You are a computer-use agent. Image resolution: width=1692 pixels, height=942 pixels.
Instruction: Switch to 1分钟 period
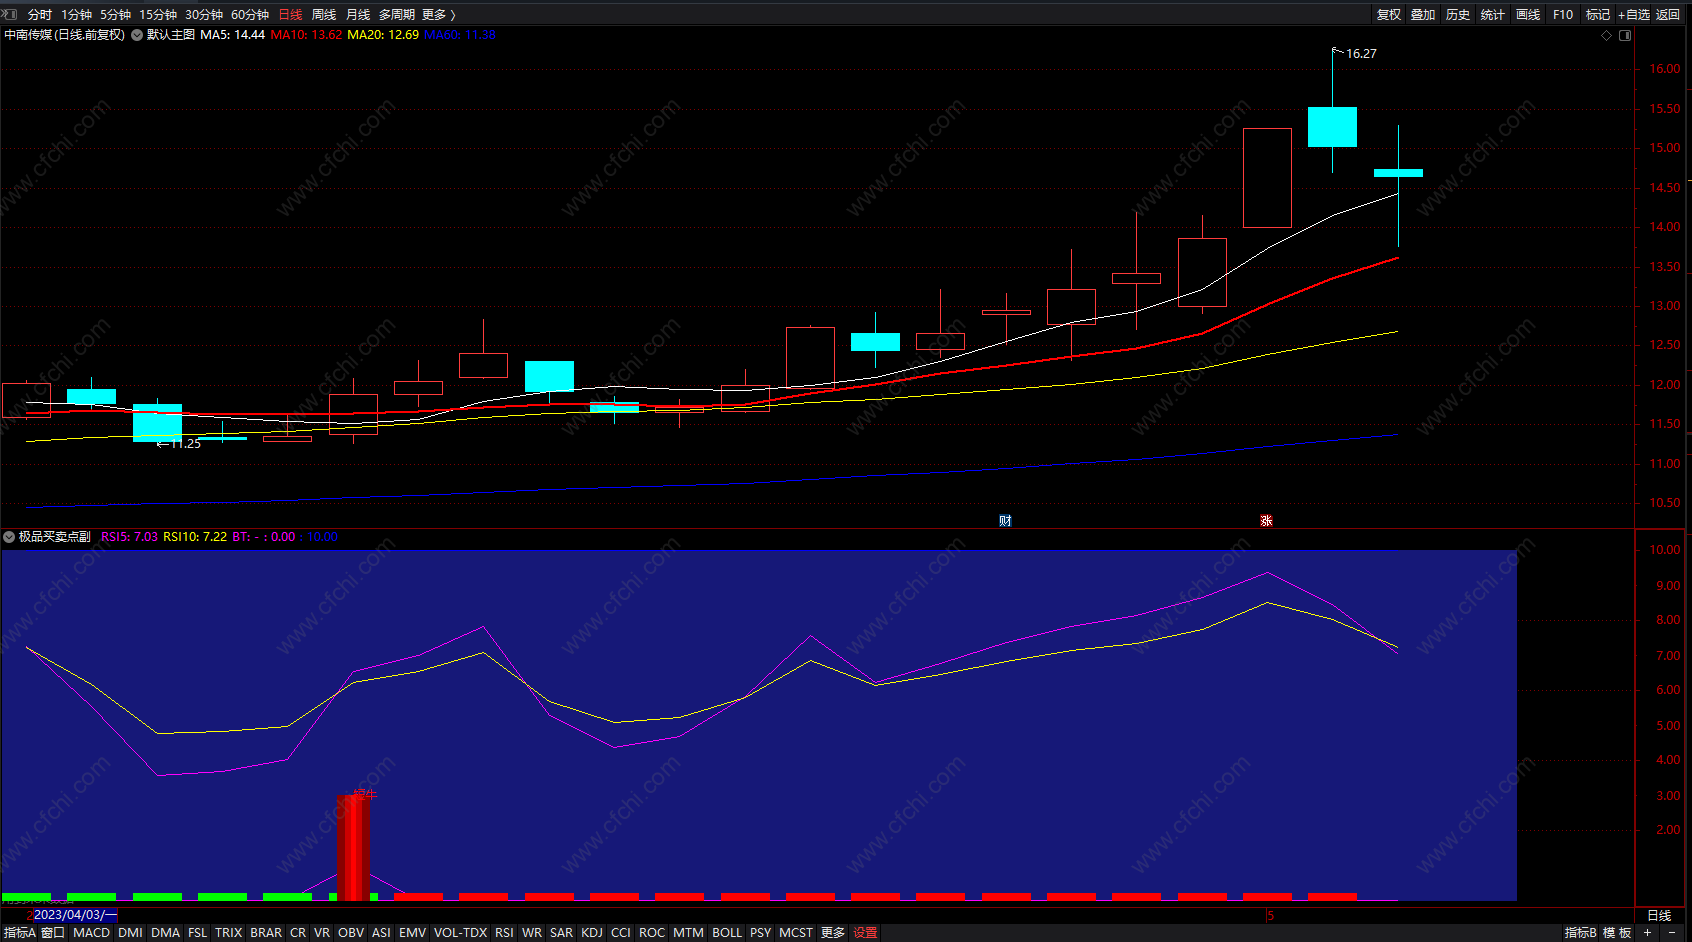(x=76, y=14)
